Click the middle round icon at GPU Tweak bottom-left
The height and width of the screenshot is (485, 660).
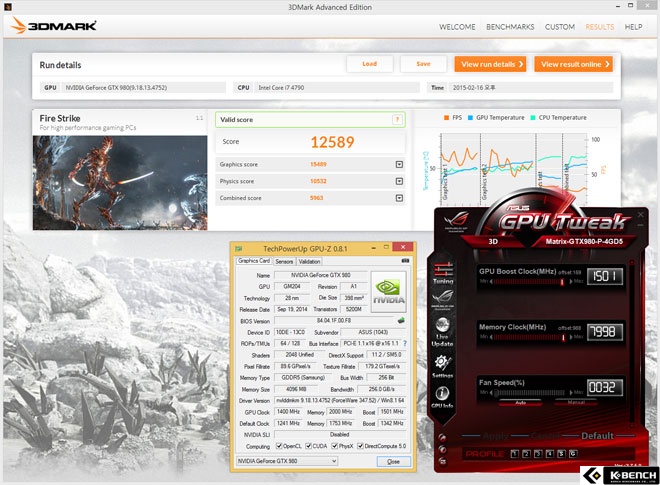tap(442, 449)
